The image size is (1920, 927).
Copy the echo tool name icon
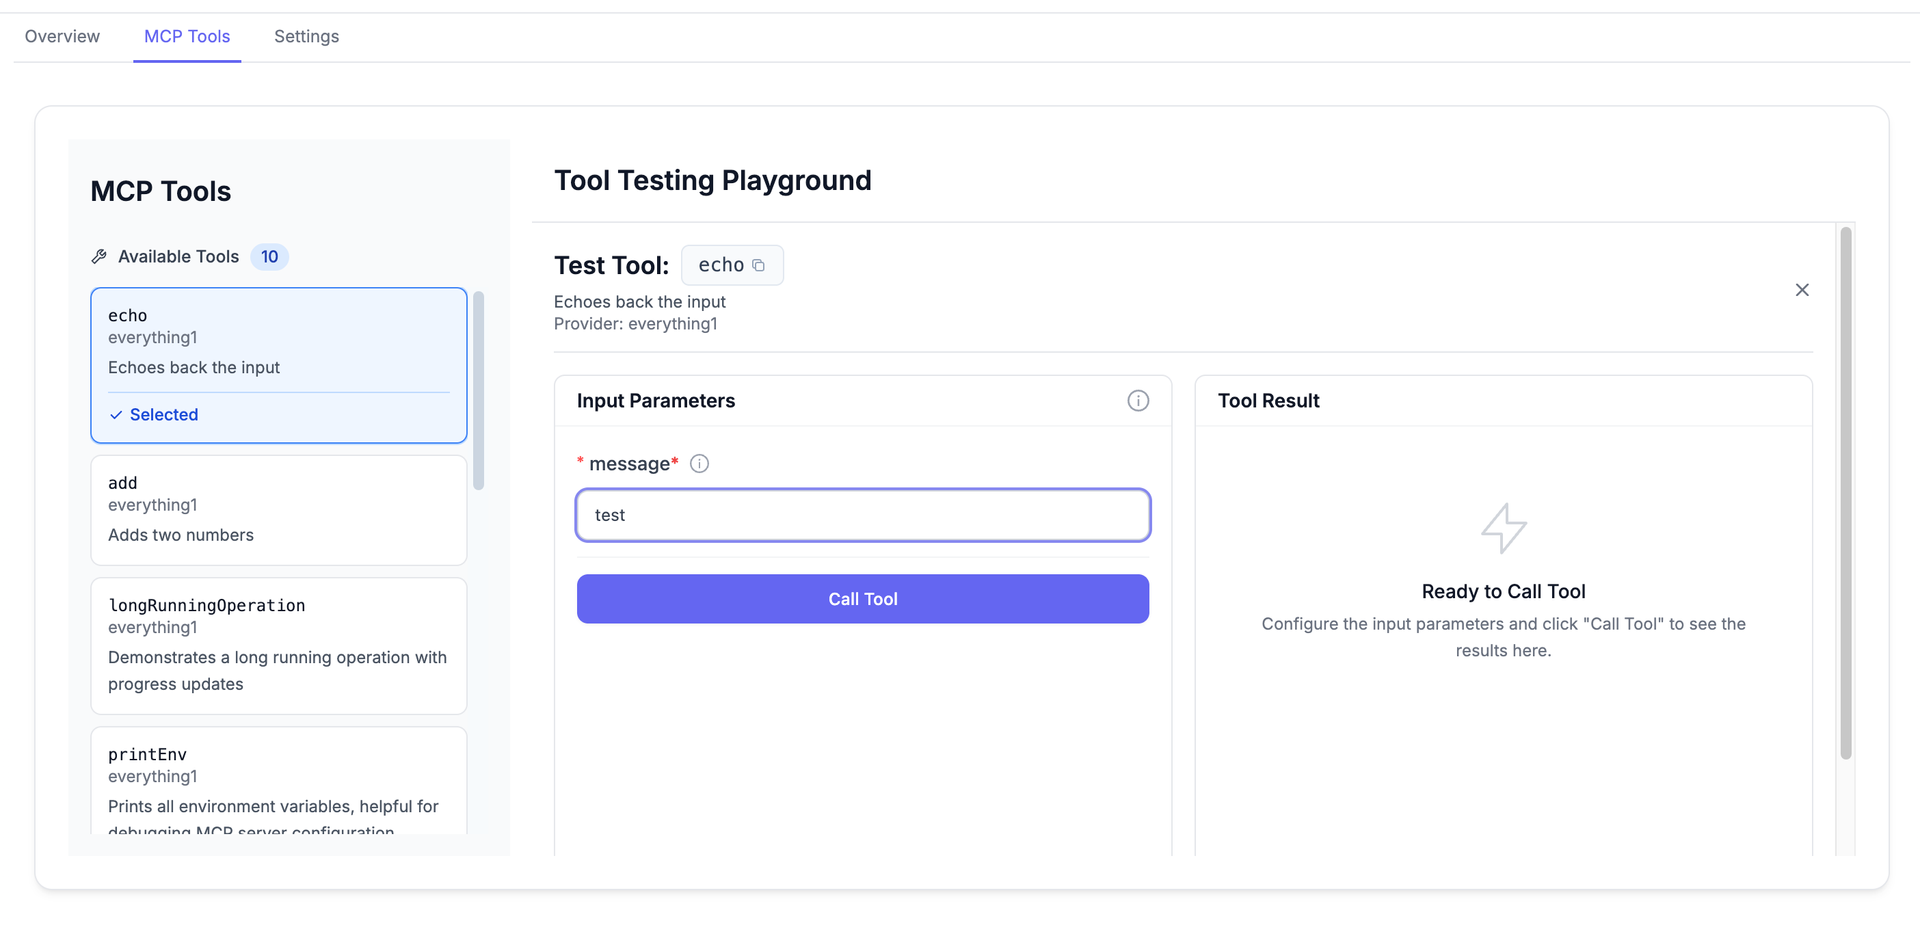[x=759, y=266]
